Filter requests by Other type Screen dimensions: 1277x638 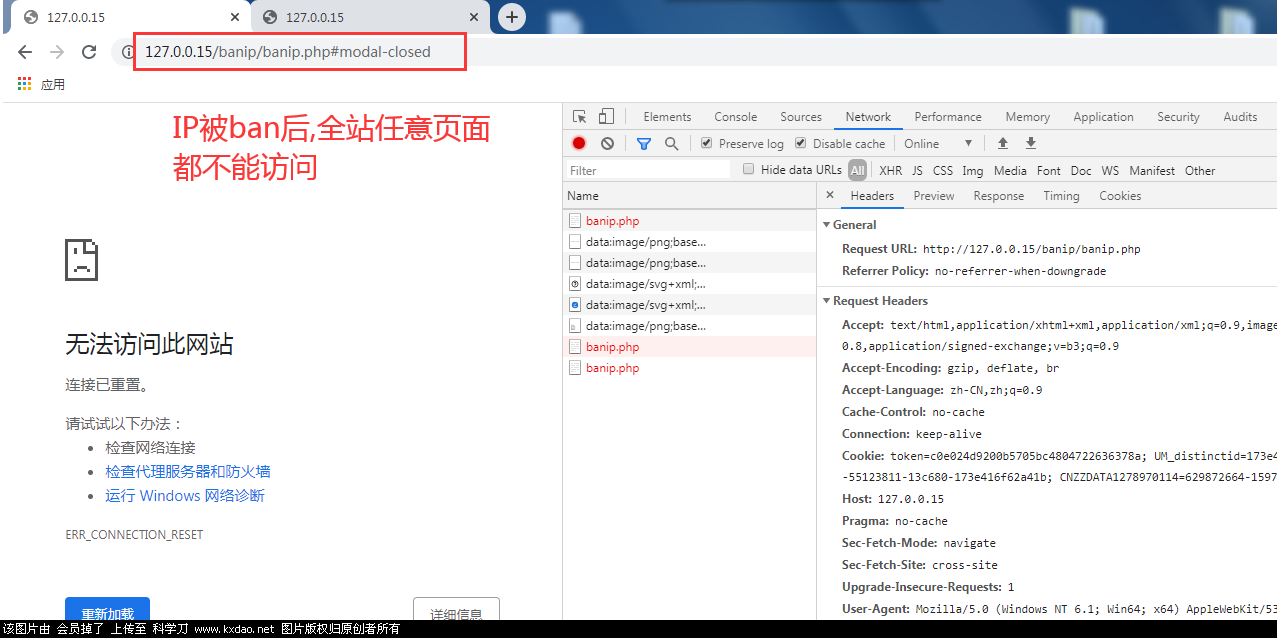1200,171
